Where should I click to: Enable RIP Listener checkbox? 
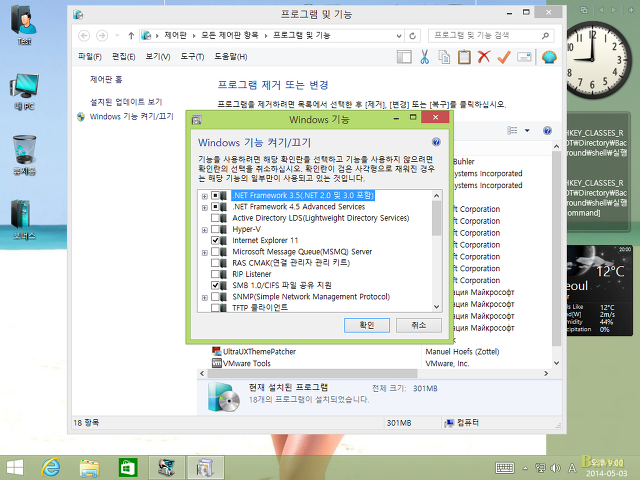pos(215,274)
